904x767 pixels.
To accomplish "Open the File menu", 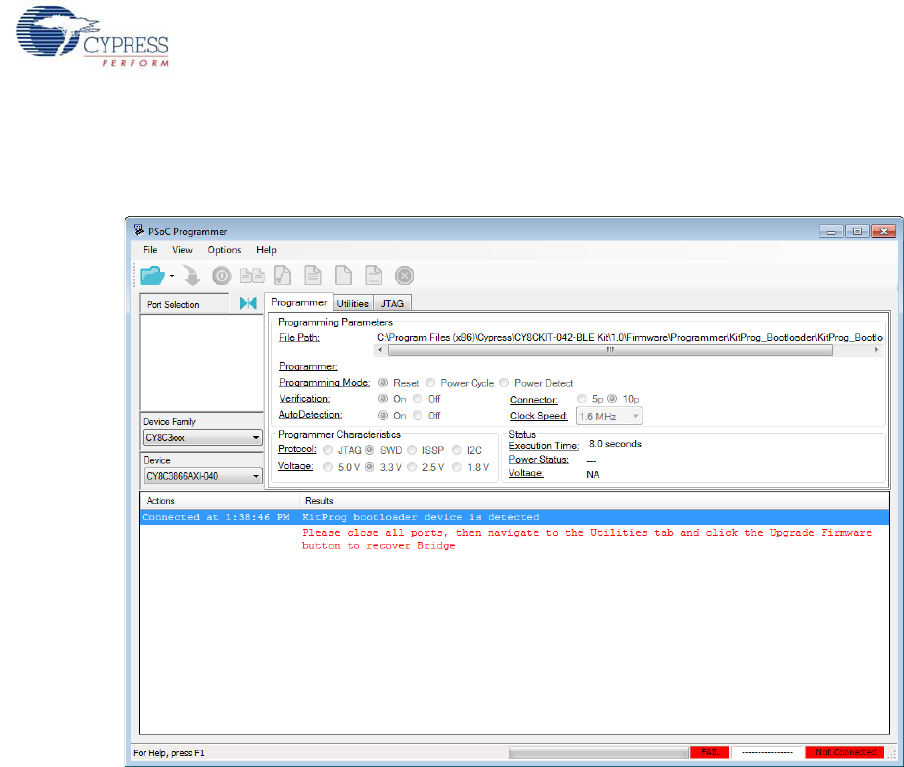I will (x=150, y=250).
